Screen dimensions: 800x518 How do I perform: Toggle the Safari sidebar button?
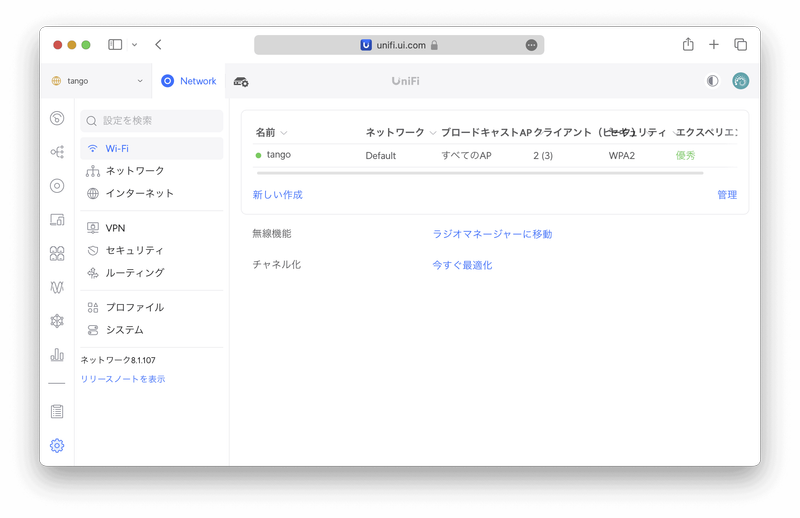[115, 45]
